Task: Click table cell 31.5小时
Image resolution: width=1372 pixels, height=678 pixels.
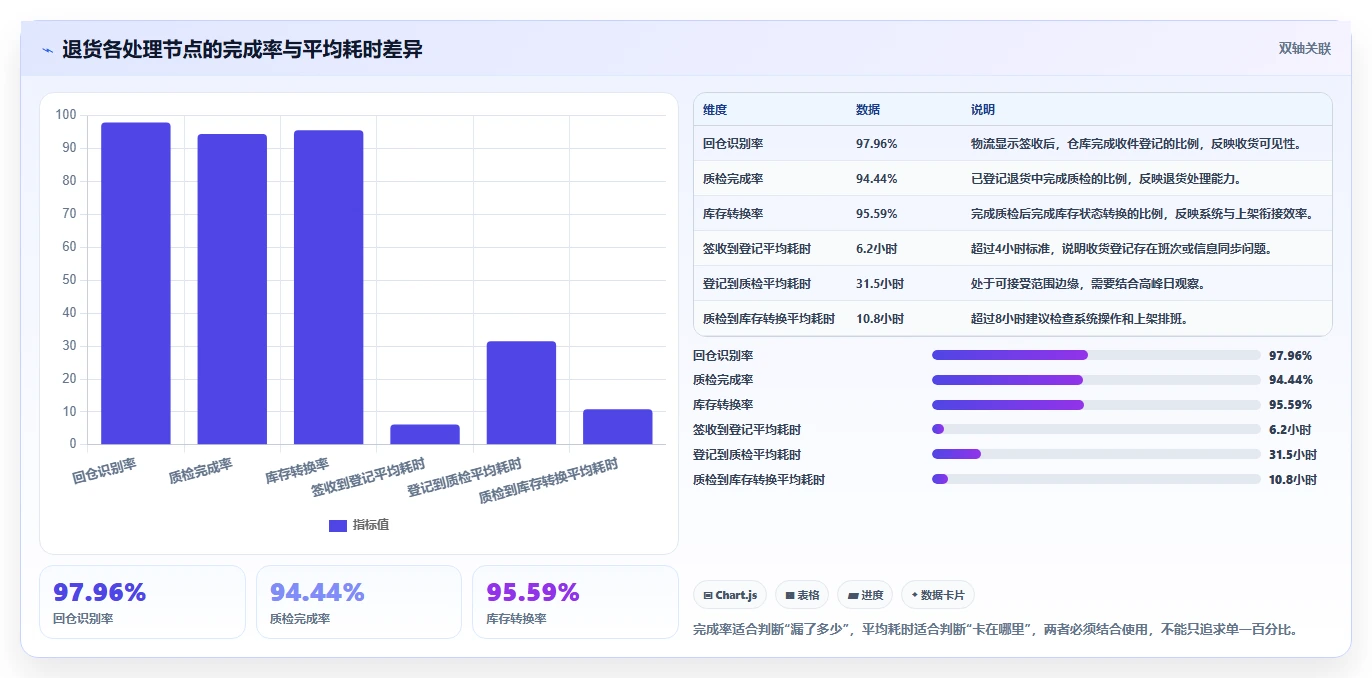Action: click(880, 284)
